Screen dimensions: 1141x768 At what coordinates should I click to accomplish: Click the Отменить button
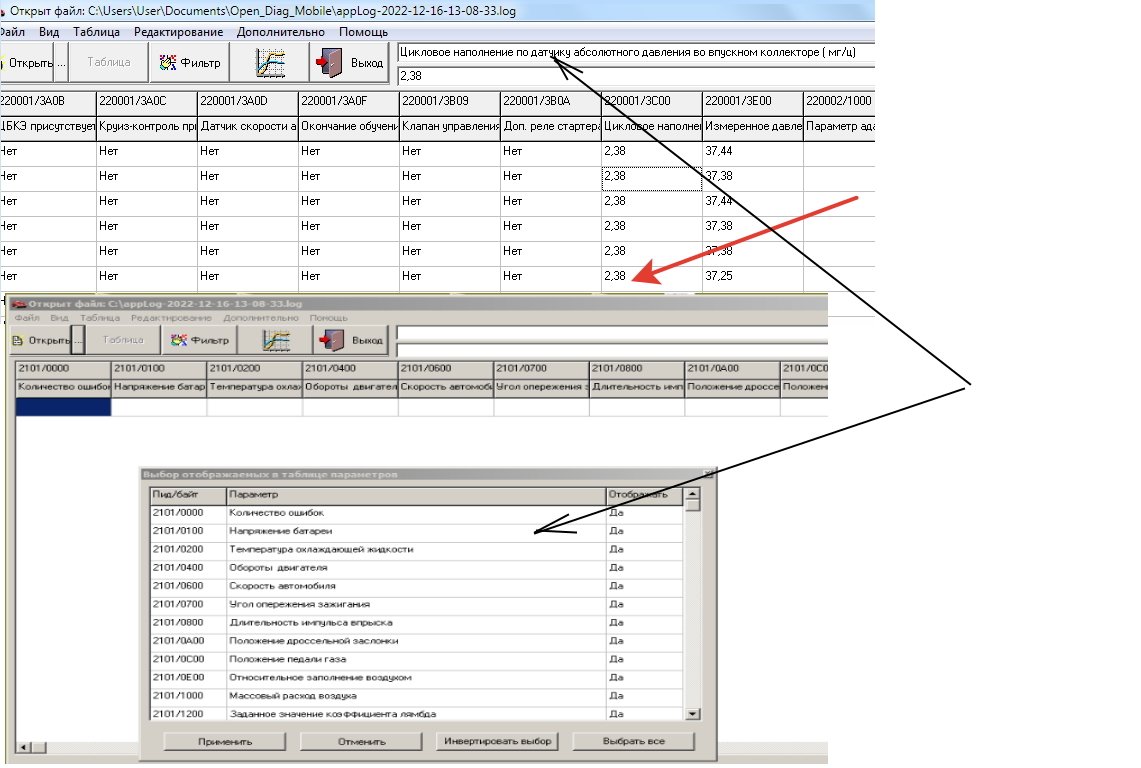361,742
